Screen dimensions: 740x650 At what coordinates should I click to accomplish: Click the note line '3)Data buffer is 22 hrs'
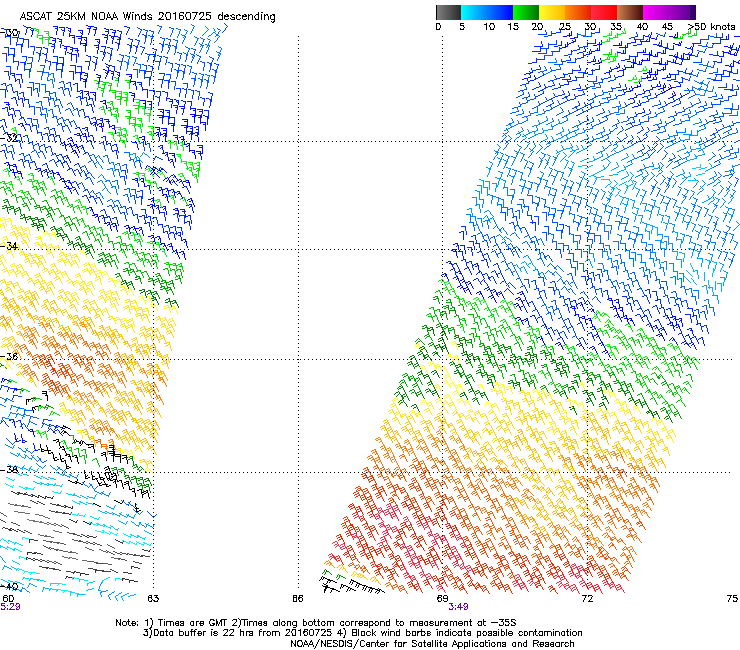pyautogui.click(x=362, y=633)
